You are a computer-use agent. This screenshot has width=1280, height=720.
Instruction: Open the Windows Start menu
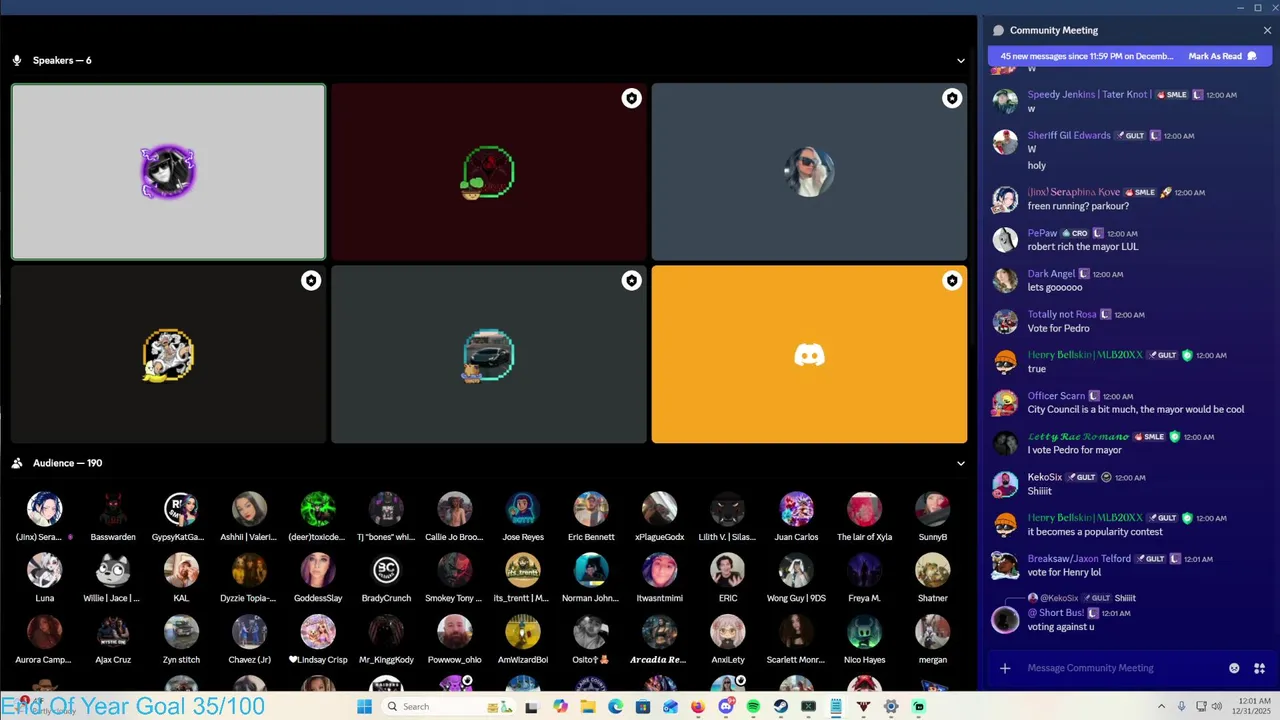[364, 707]
